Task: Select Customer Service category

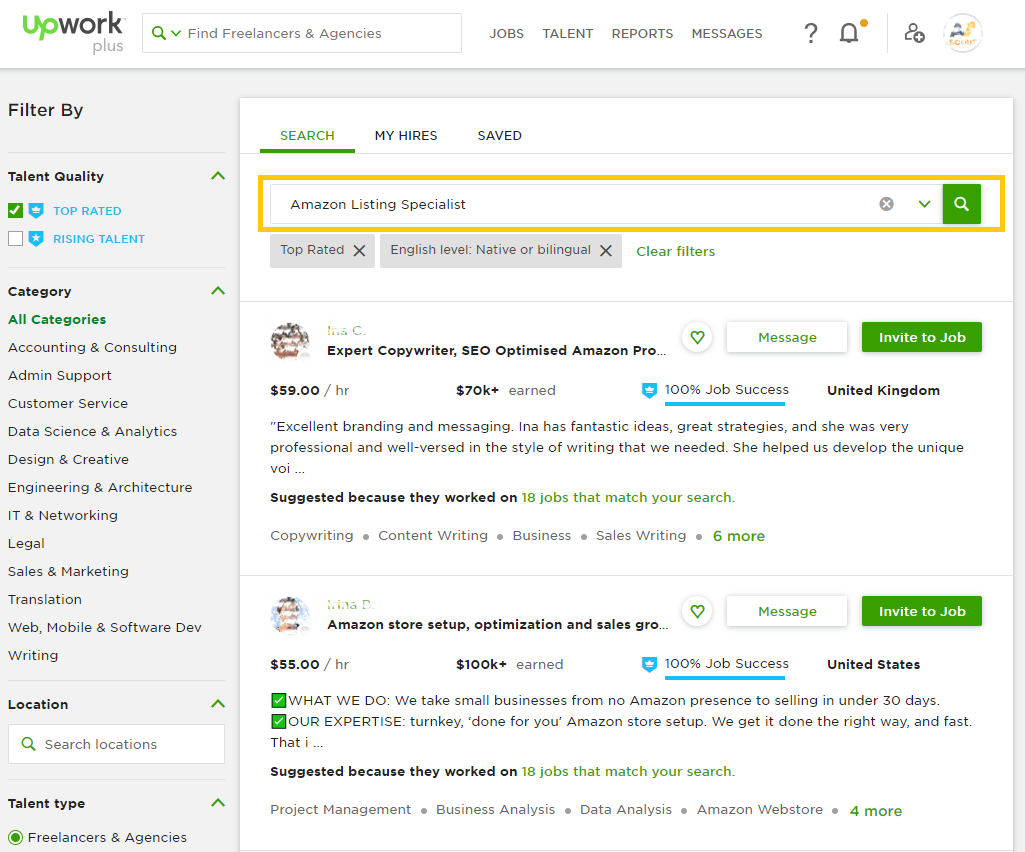Action: click(68, 403)
